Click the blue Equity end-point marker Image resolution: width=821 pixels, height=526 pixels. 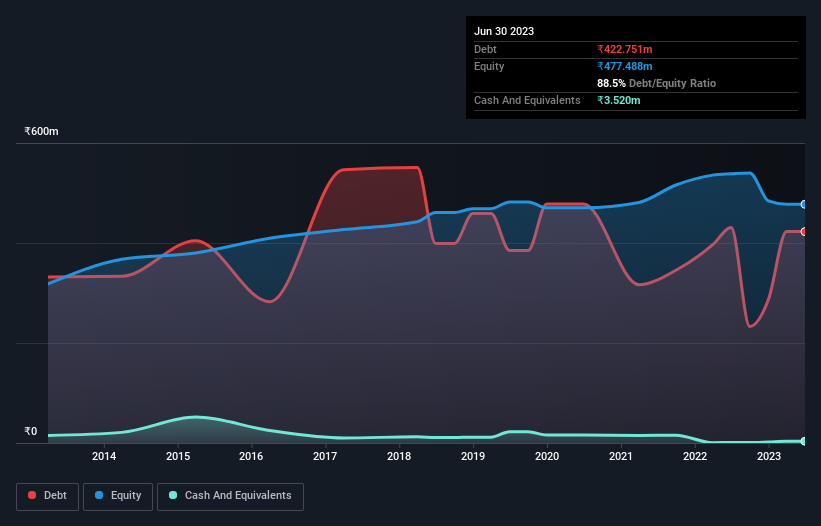(804, 204)
